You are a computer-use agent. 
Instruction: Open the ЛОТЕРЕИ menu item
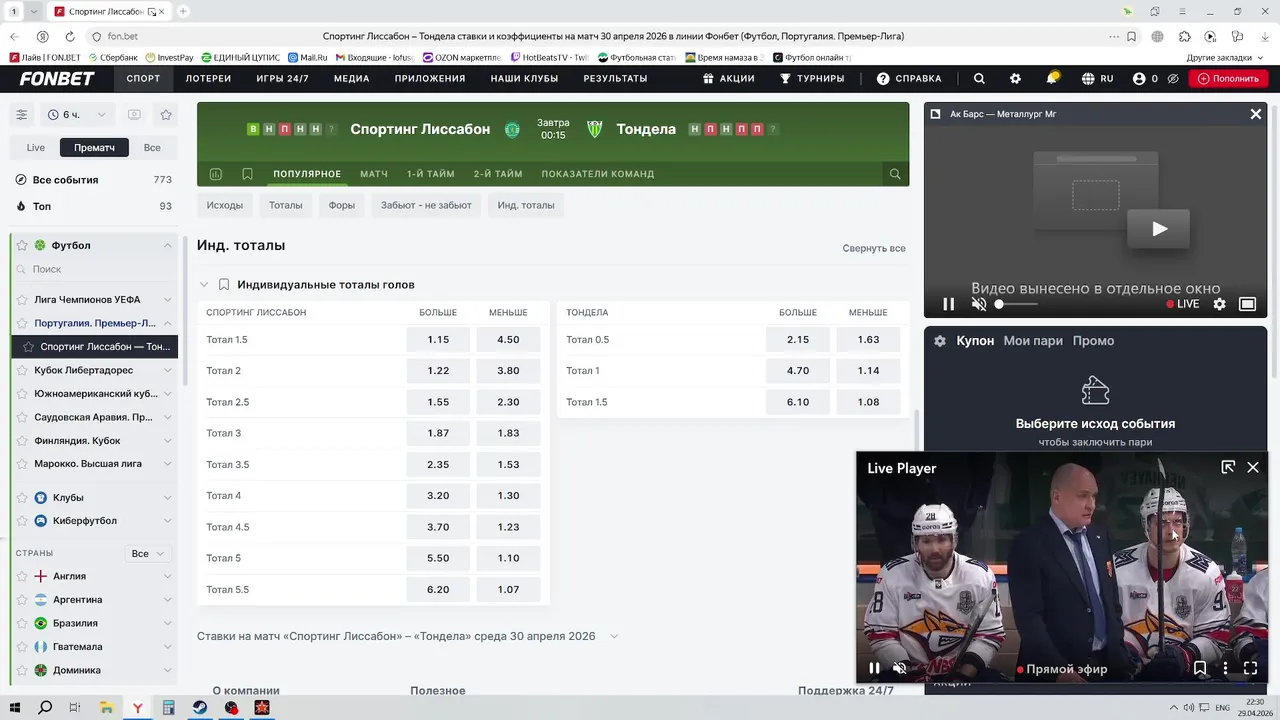[x=208, y=78]
